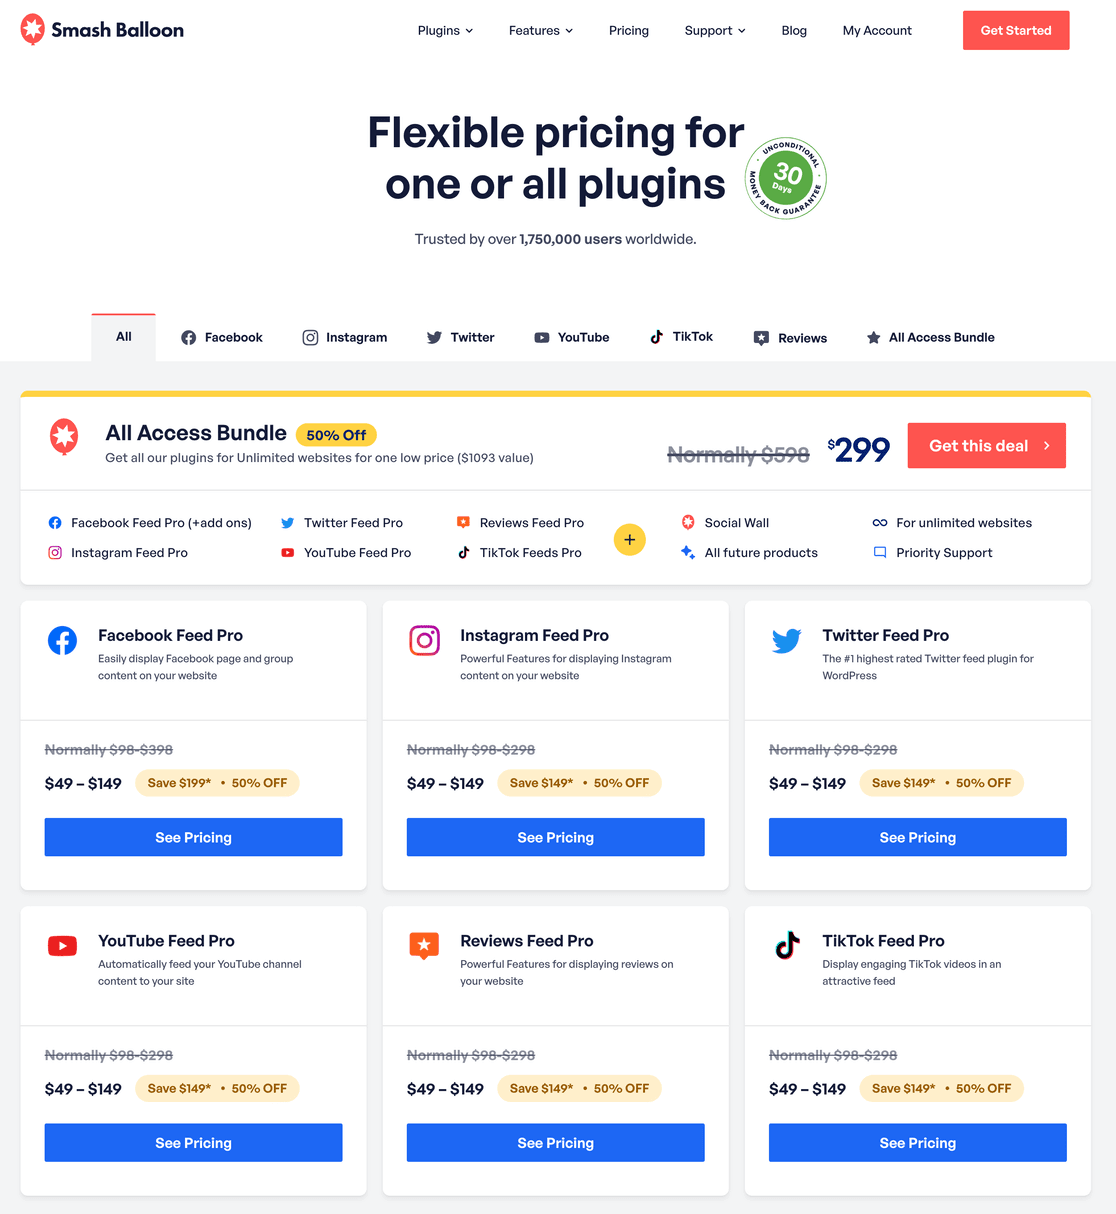The width and height of the screenshot is (1116, 1214).
Task: Click Get this deal for the bundle
Action: [x=986, y=445]
